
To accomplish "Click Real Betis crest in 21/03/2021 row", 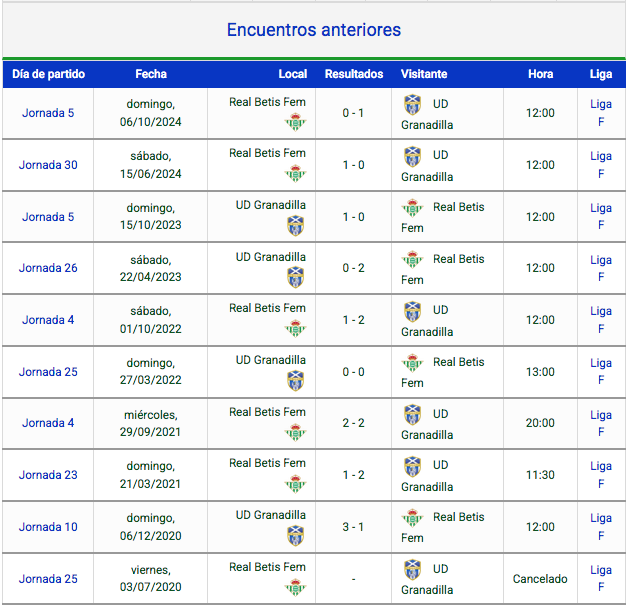I will 297,485.
